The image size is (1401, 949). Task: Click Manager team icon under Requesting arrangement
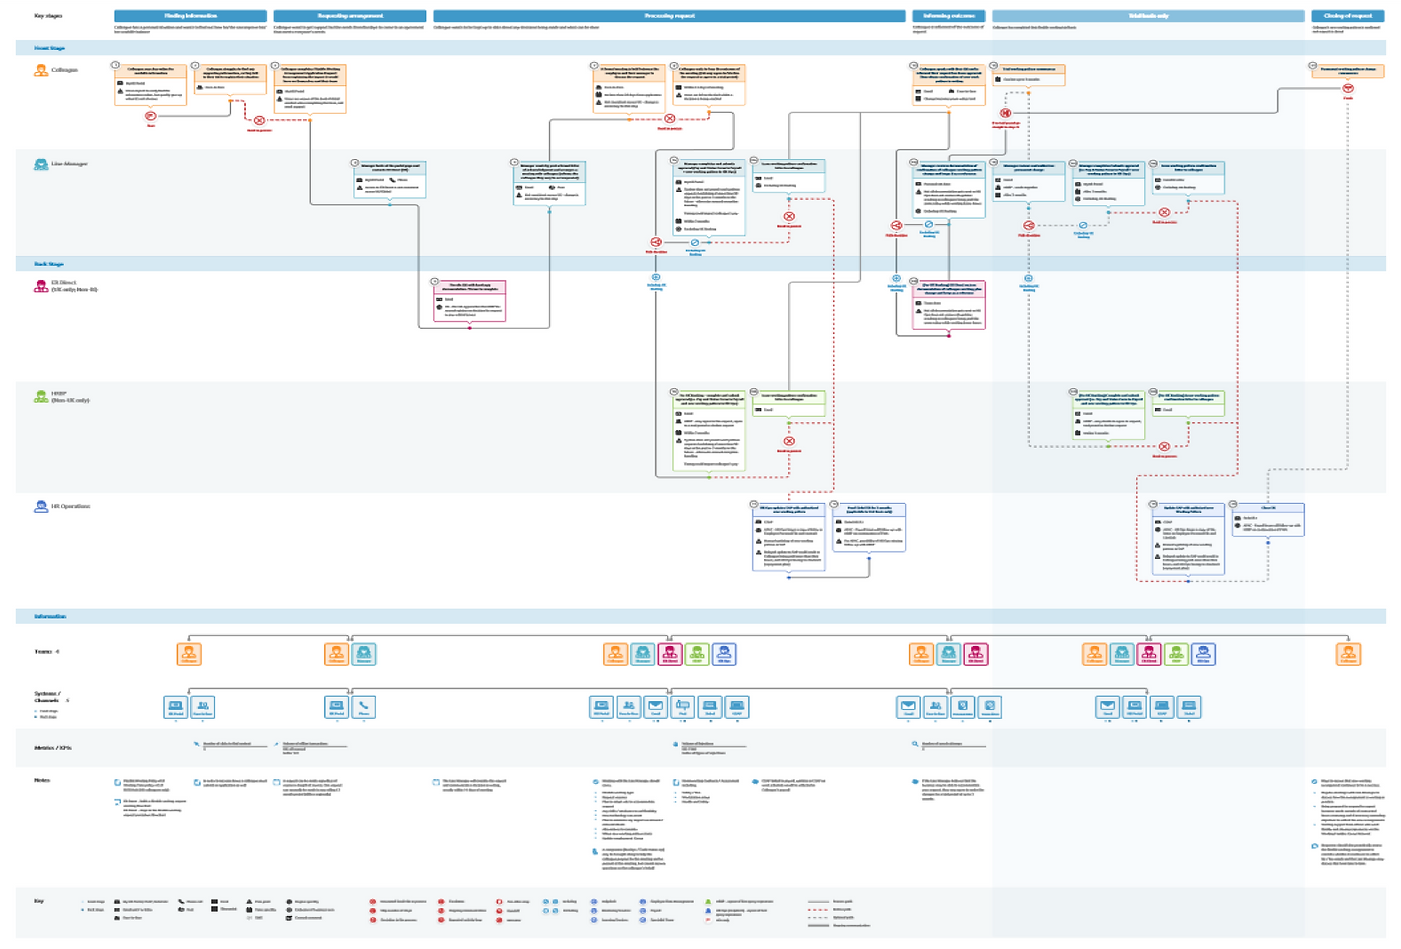point(364,654)
